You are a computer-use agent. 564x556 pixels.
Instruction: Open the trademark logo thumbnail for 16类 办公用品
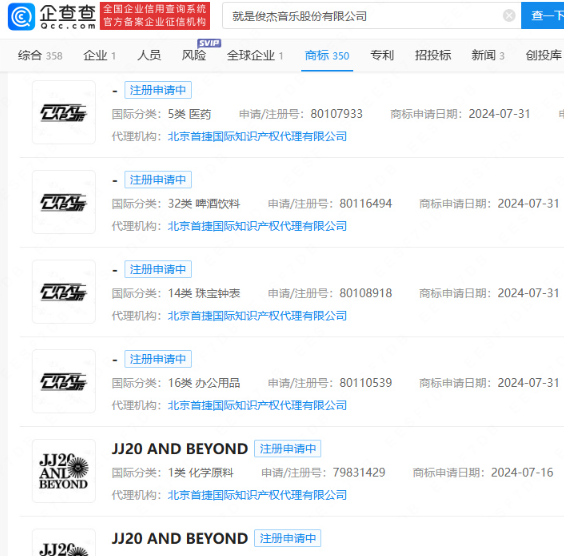(x=64, y=381)
